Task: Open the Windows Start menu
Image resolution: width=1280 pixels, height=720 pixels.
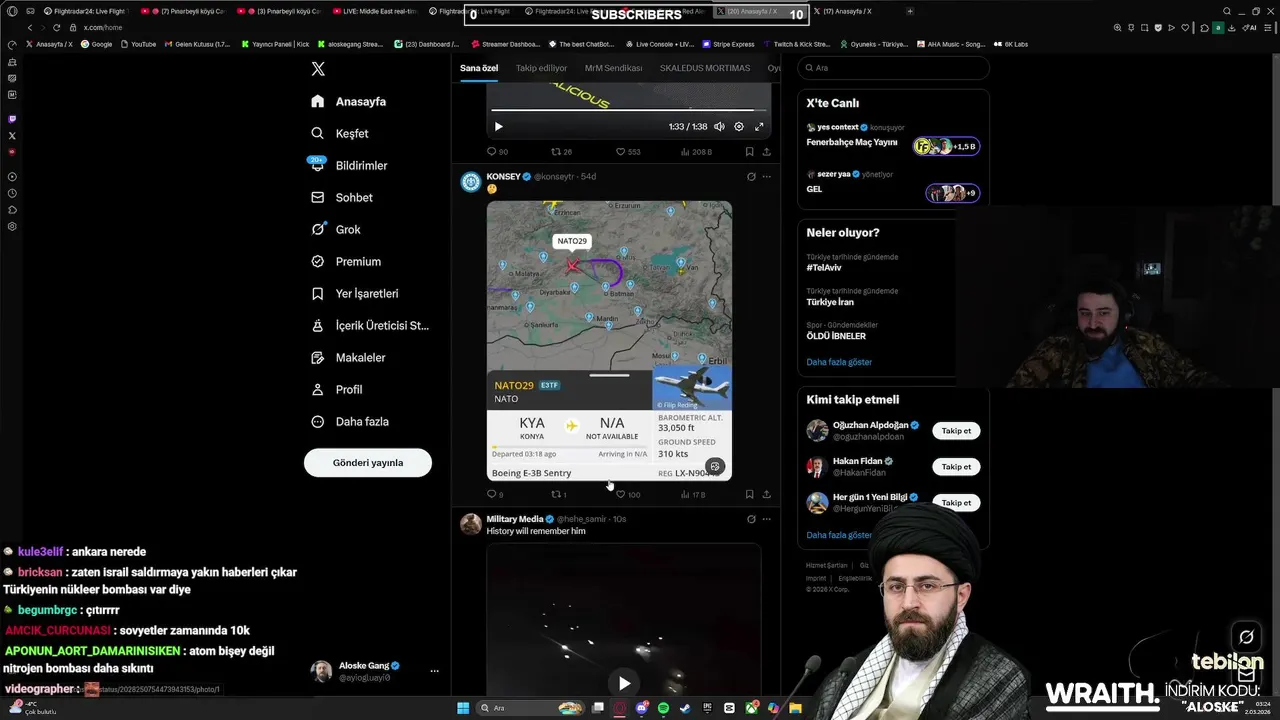Action: pyautogui.click(x=463, y=708)
